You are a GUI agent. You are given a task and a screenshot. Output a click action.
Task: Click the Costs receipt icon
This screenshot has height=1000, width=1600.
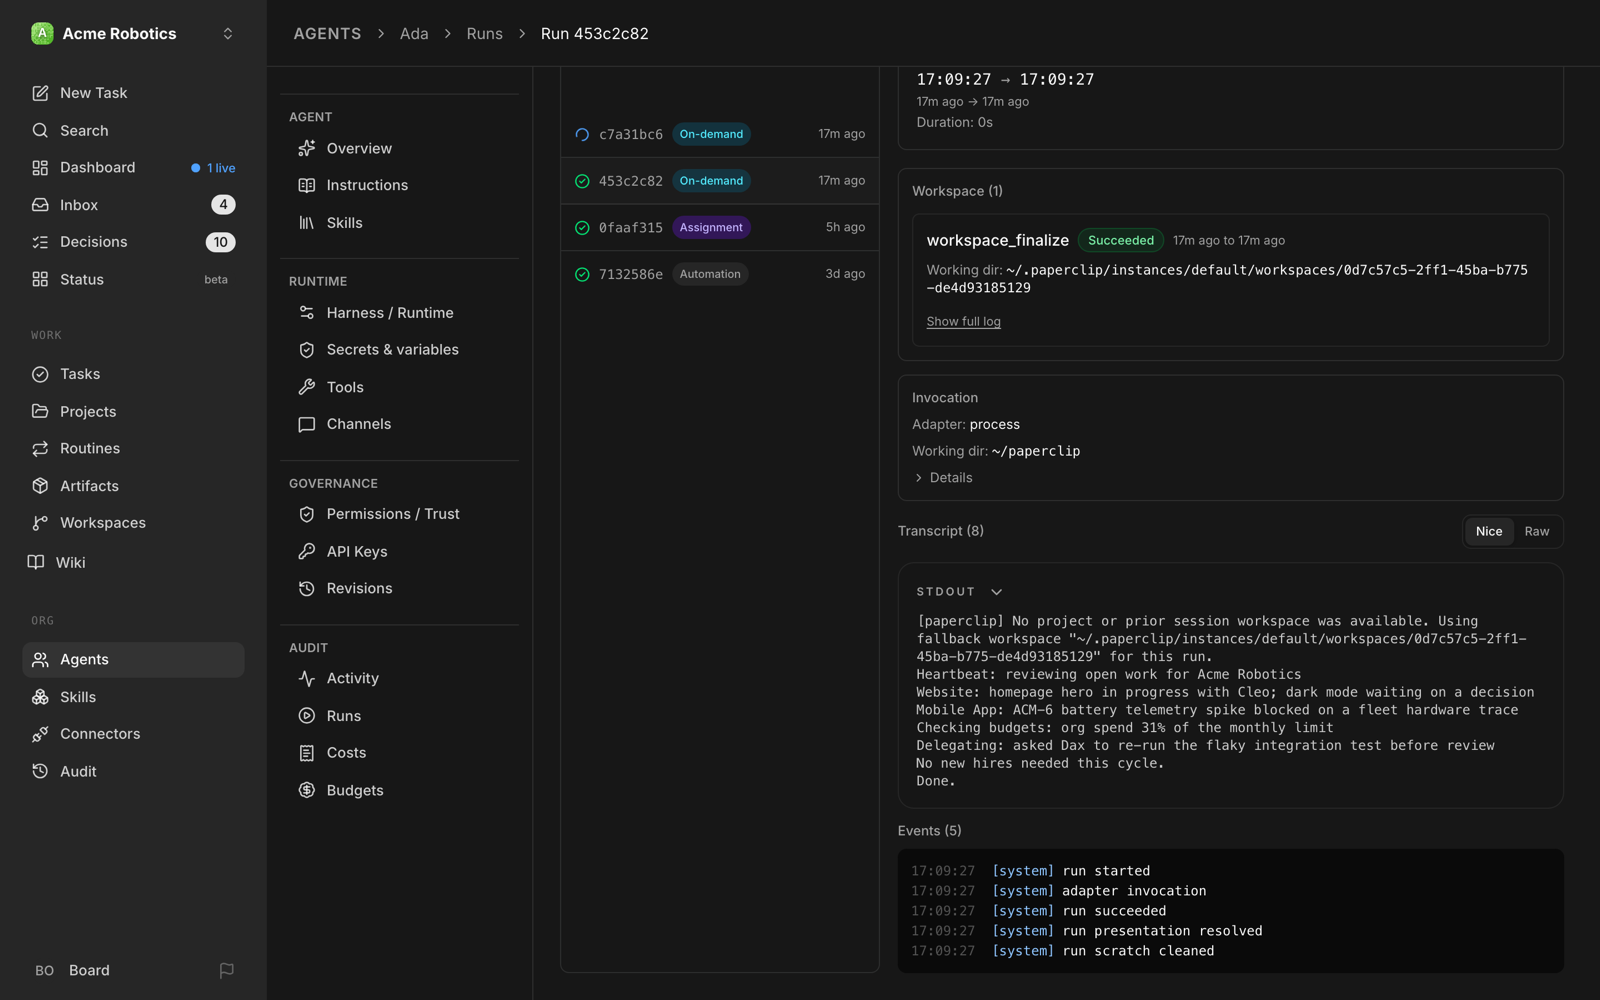(307, 753)
